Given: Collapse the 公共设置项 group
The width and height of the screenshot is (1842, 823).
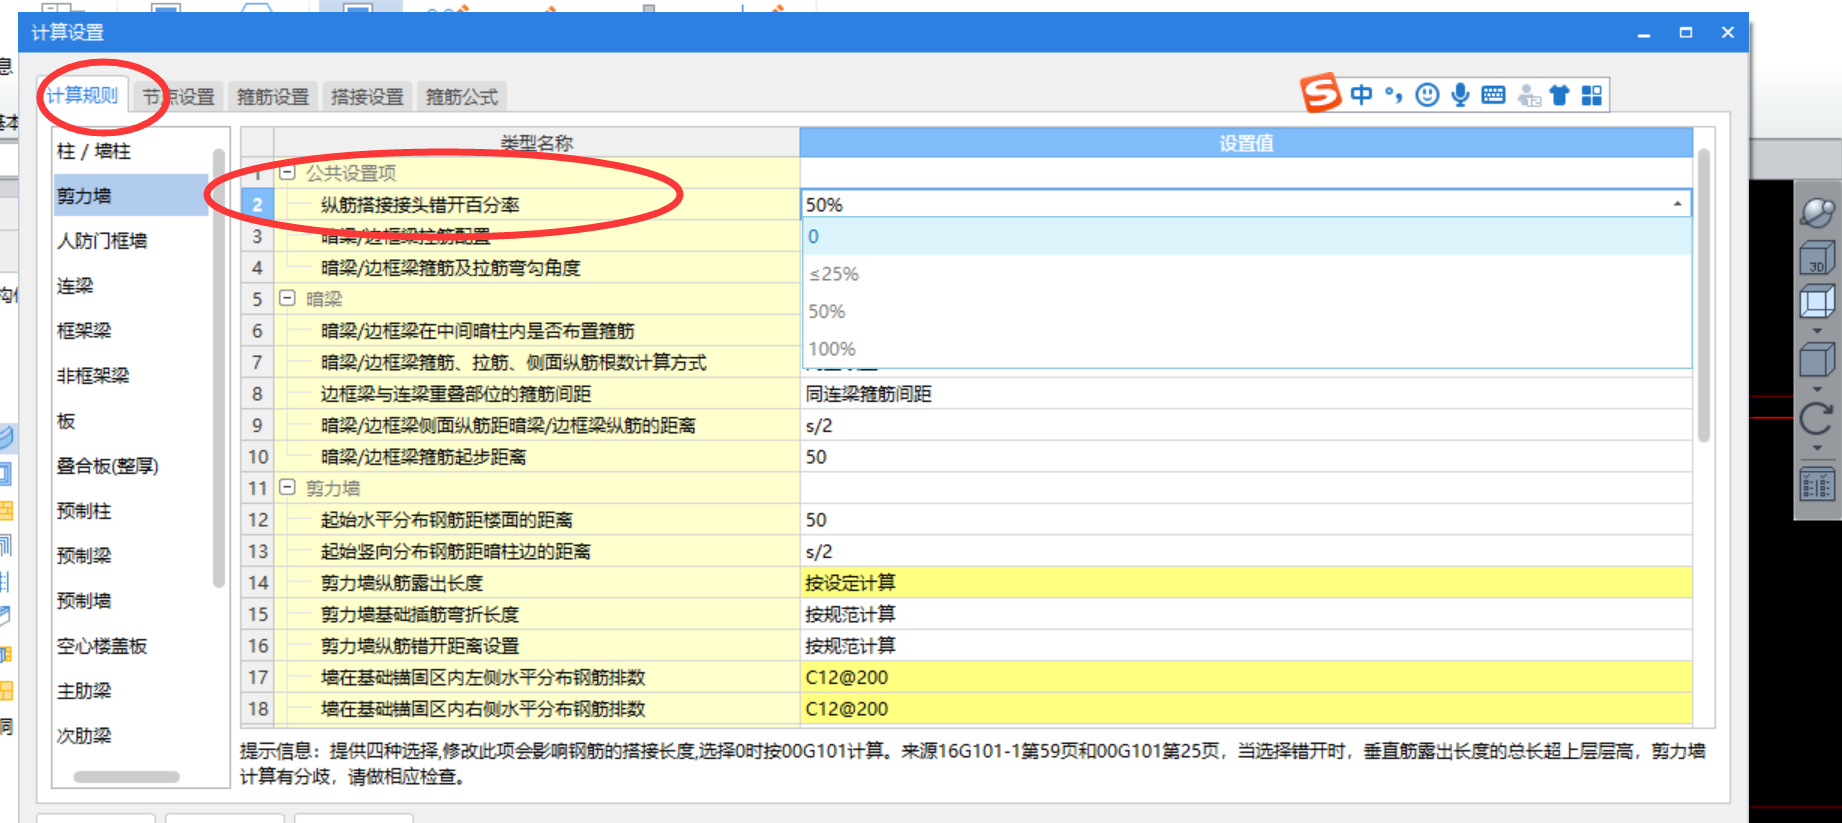Looking at the screenshot, I should click(x=288, y=172).
